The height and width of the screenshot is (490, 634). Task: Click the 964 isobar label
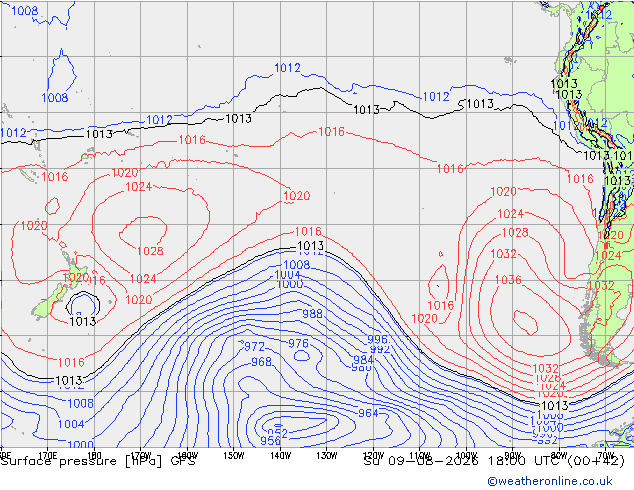coord(368,413)
